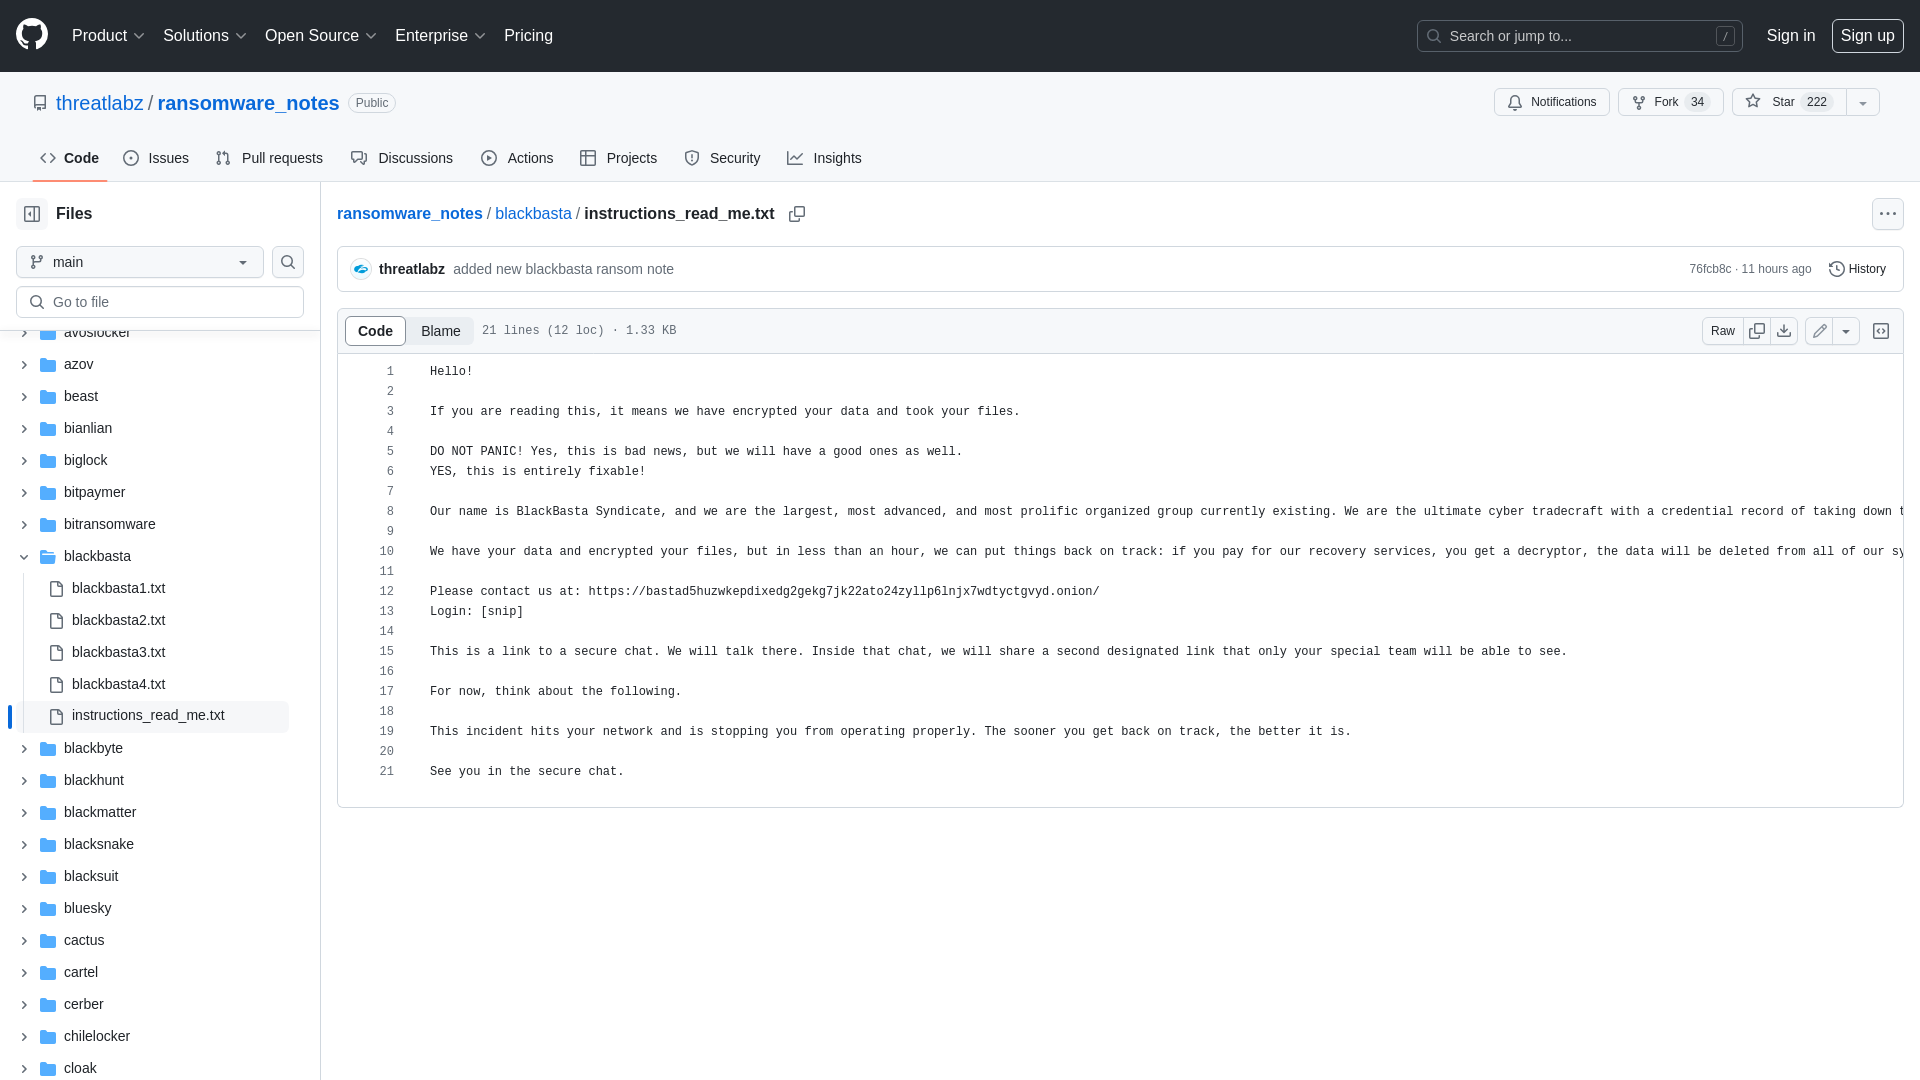Click the Insights tab

pos(823,158)
